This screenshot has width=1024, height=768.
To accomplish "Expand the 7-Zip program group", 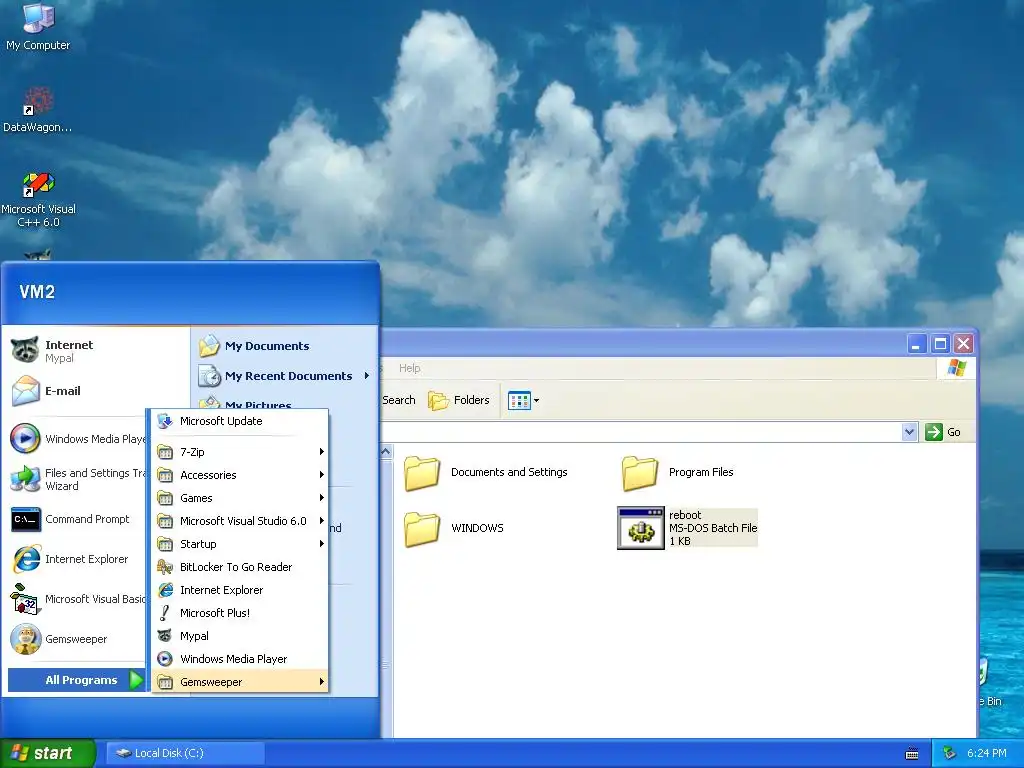I will (x=240, y=452).
